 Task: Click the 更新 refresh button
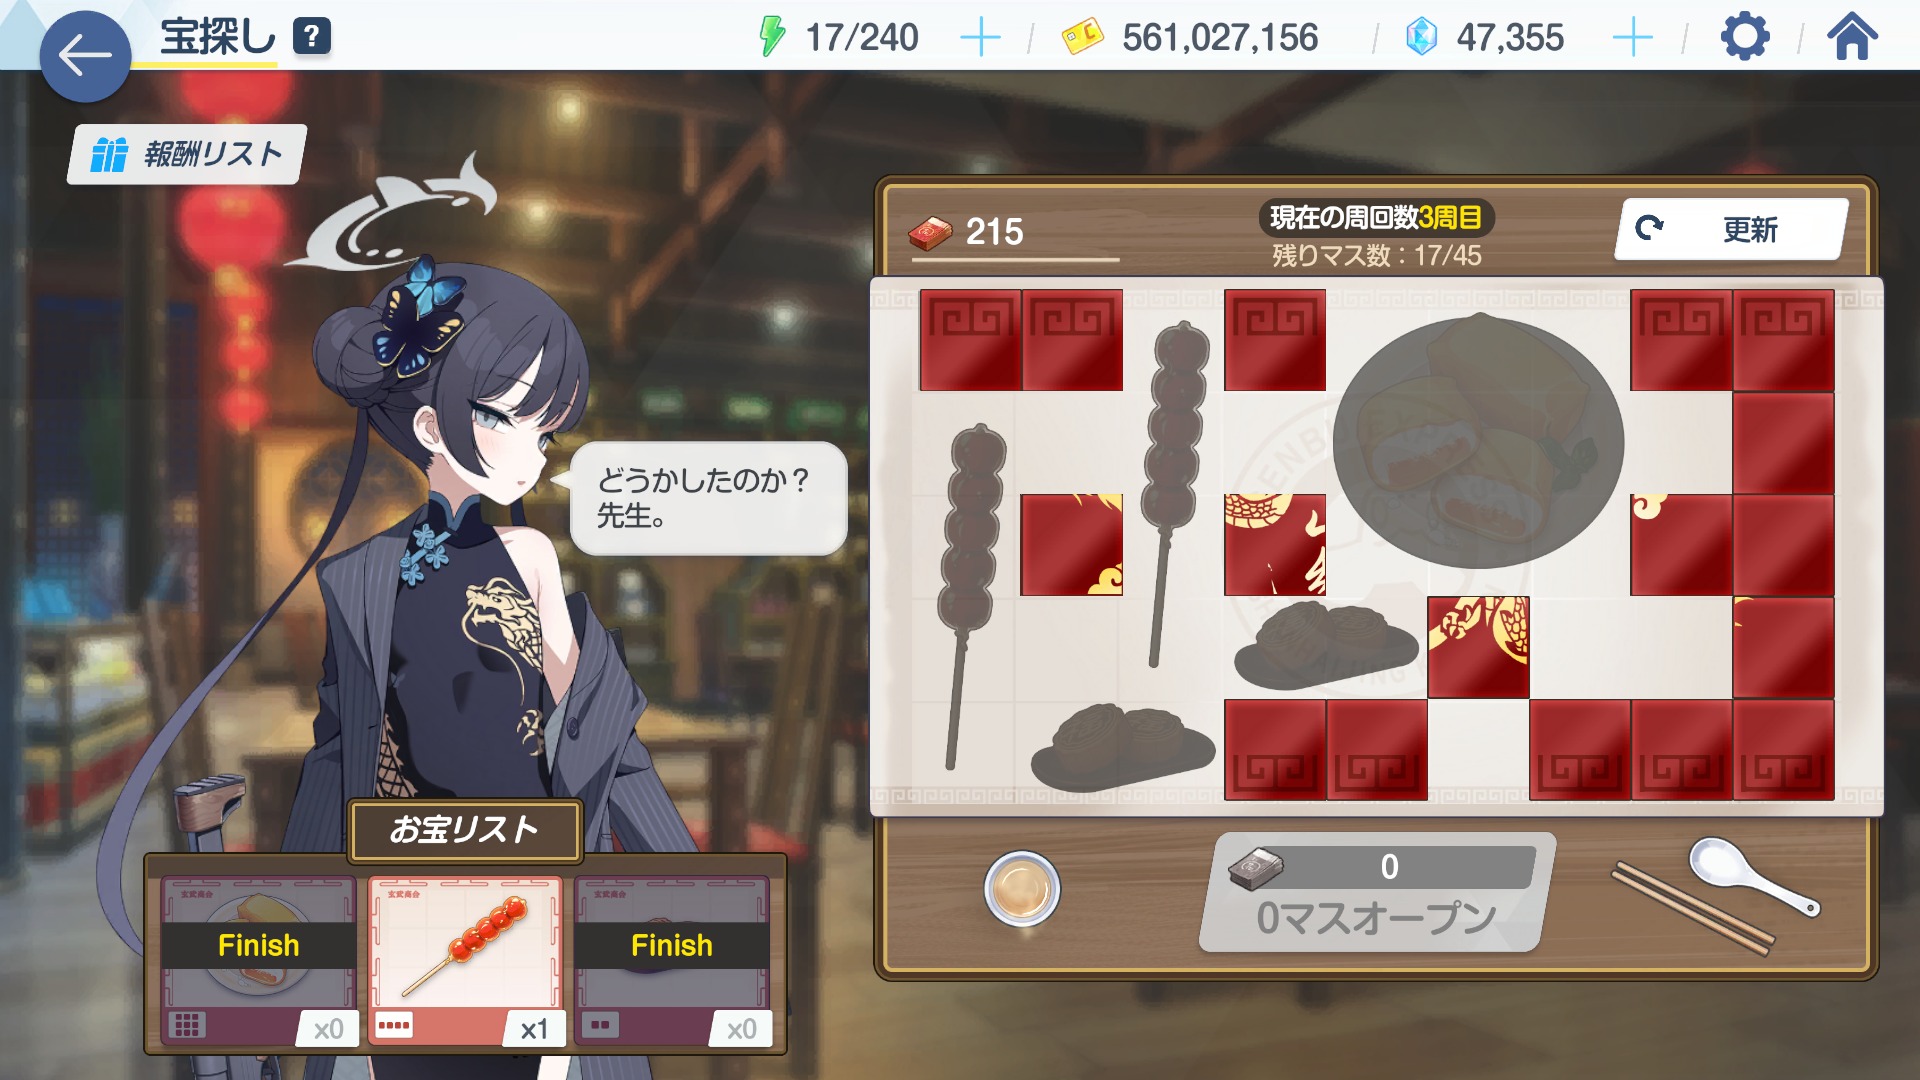click(x=1731, y=229)
